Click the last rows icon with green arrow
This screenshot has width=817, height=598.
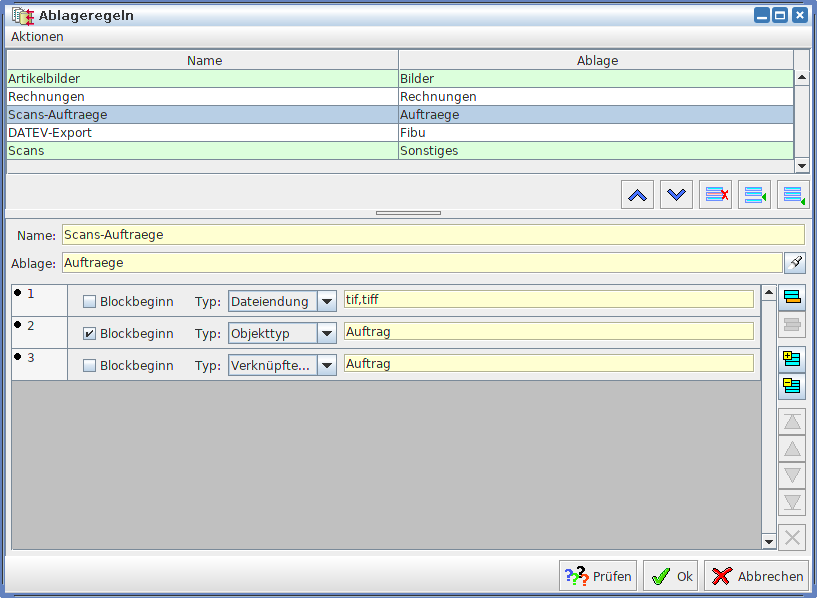(x=793, y=195)
